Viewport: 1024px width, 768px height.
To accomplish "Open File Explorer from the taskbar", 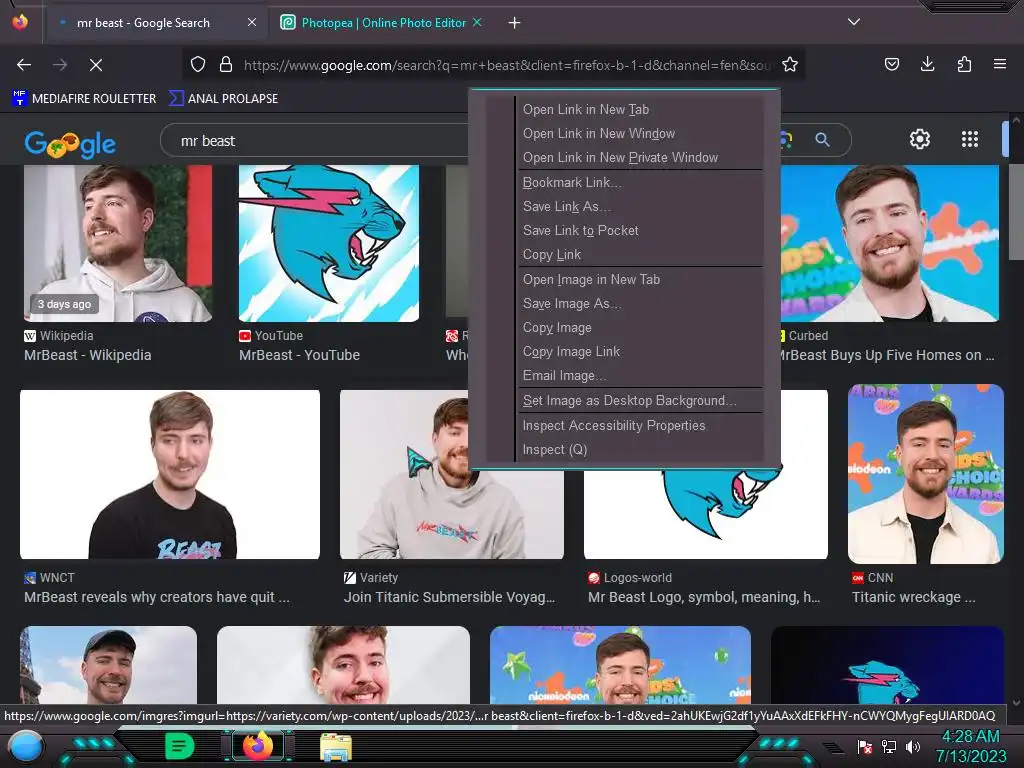I will tap(336, 746).
